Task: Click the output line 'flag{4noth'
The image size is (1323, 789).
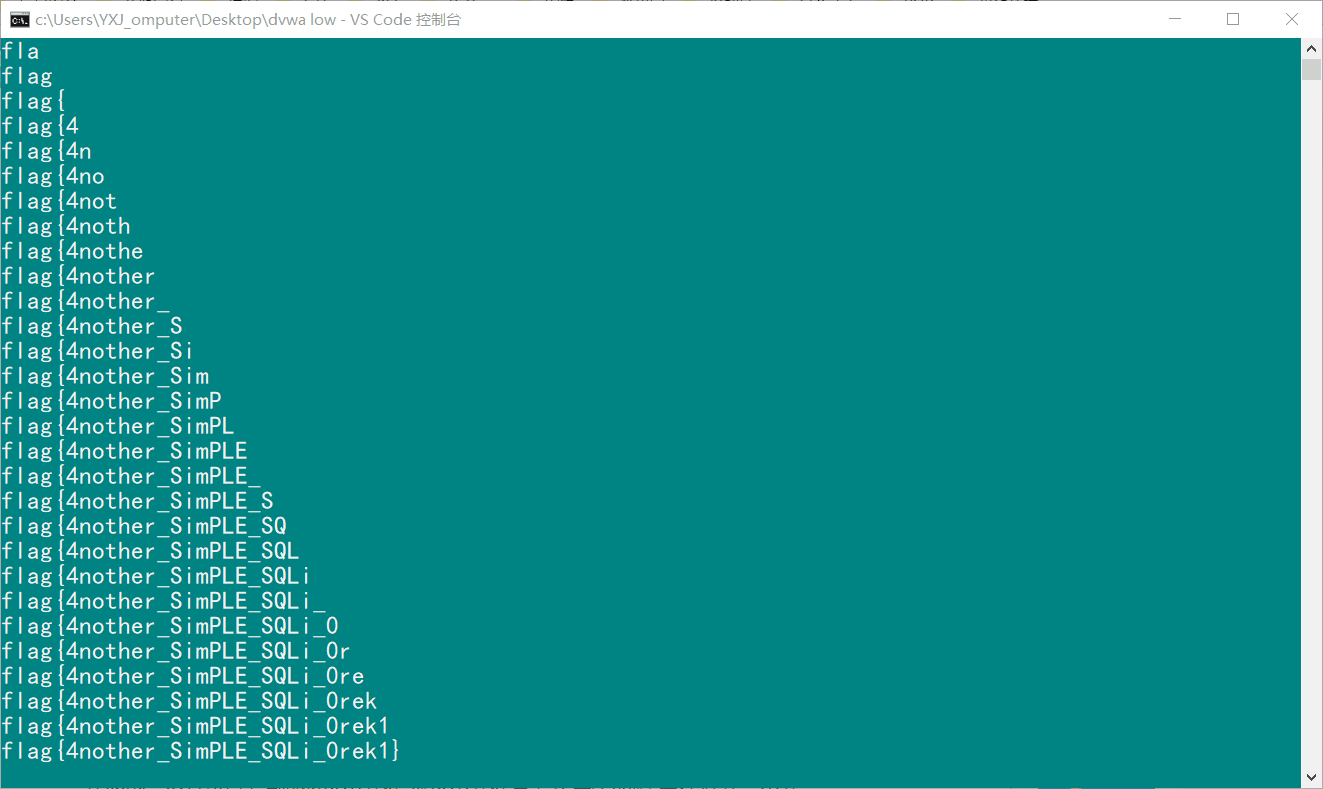Action: (x=66, y=226)
